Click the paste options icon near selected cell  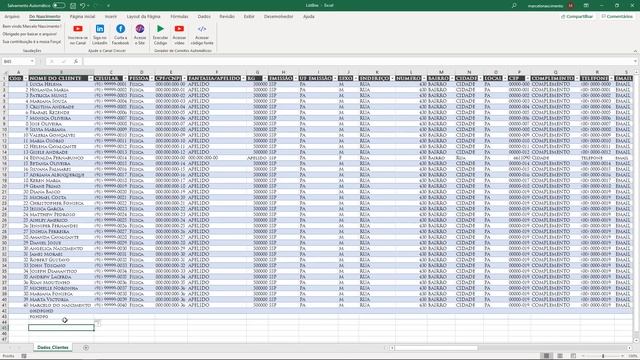98,323
